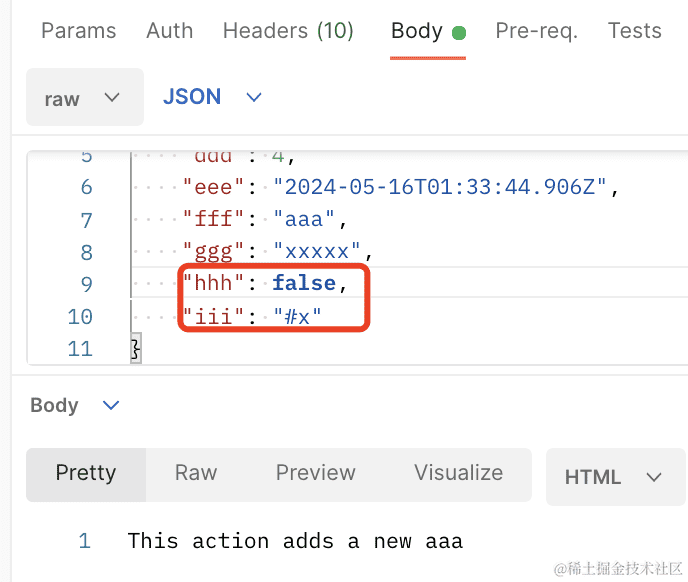The image size is (688, 582).
Task: Open the Headers (10) tab
Action: coord(288,31)
